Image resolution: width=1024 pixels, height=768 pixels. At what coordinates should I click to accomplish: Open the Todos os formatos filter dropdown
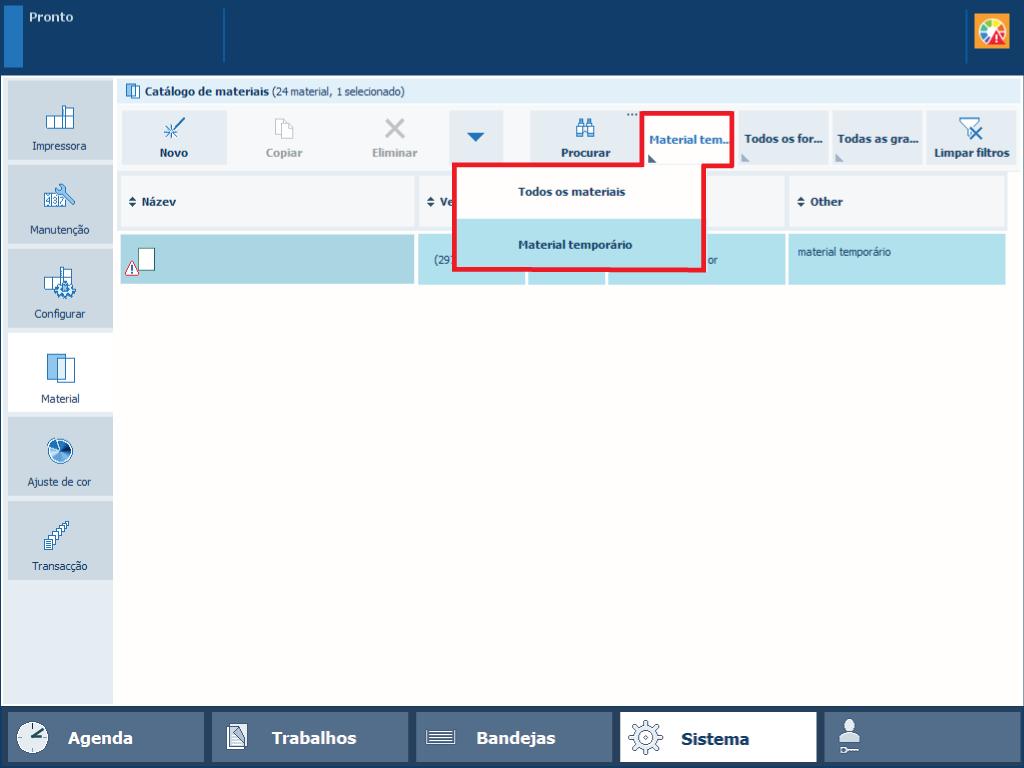[x=783, y=139]
